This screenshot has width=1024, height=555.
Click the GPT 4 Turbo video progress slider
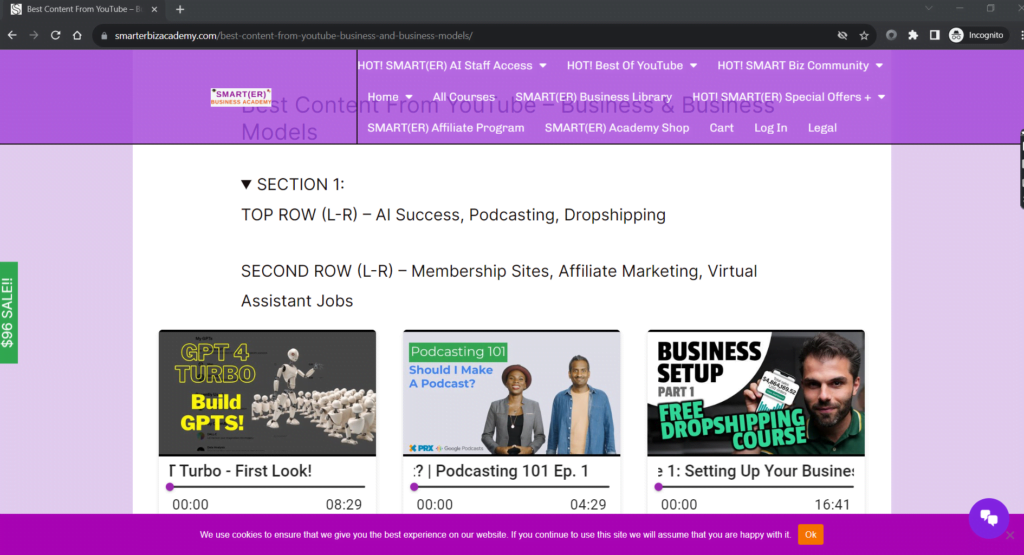point(267,487)
